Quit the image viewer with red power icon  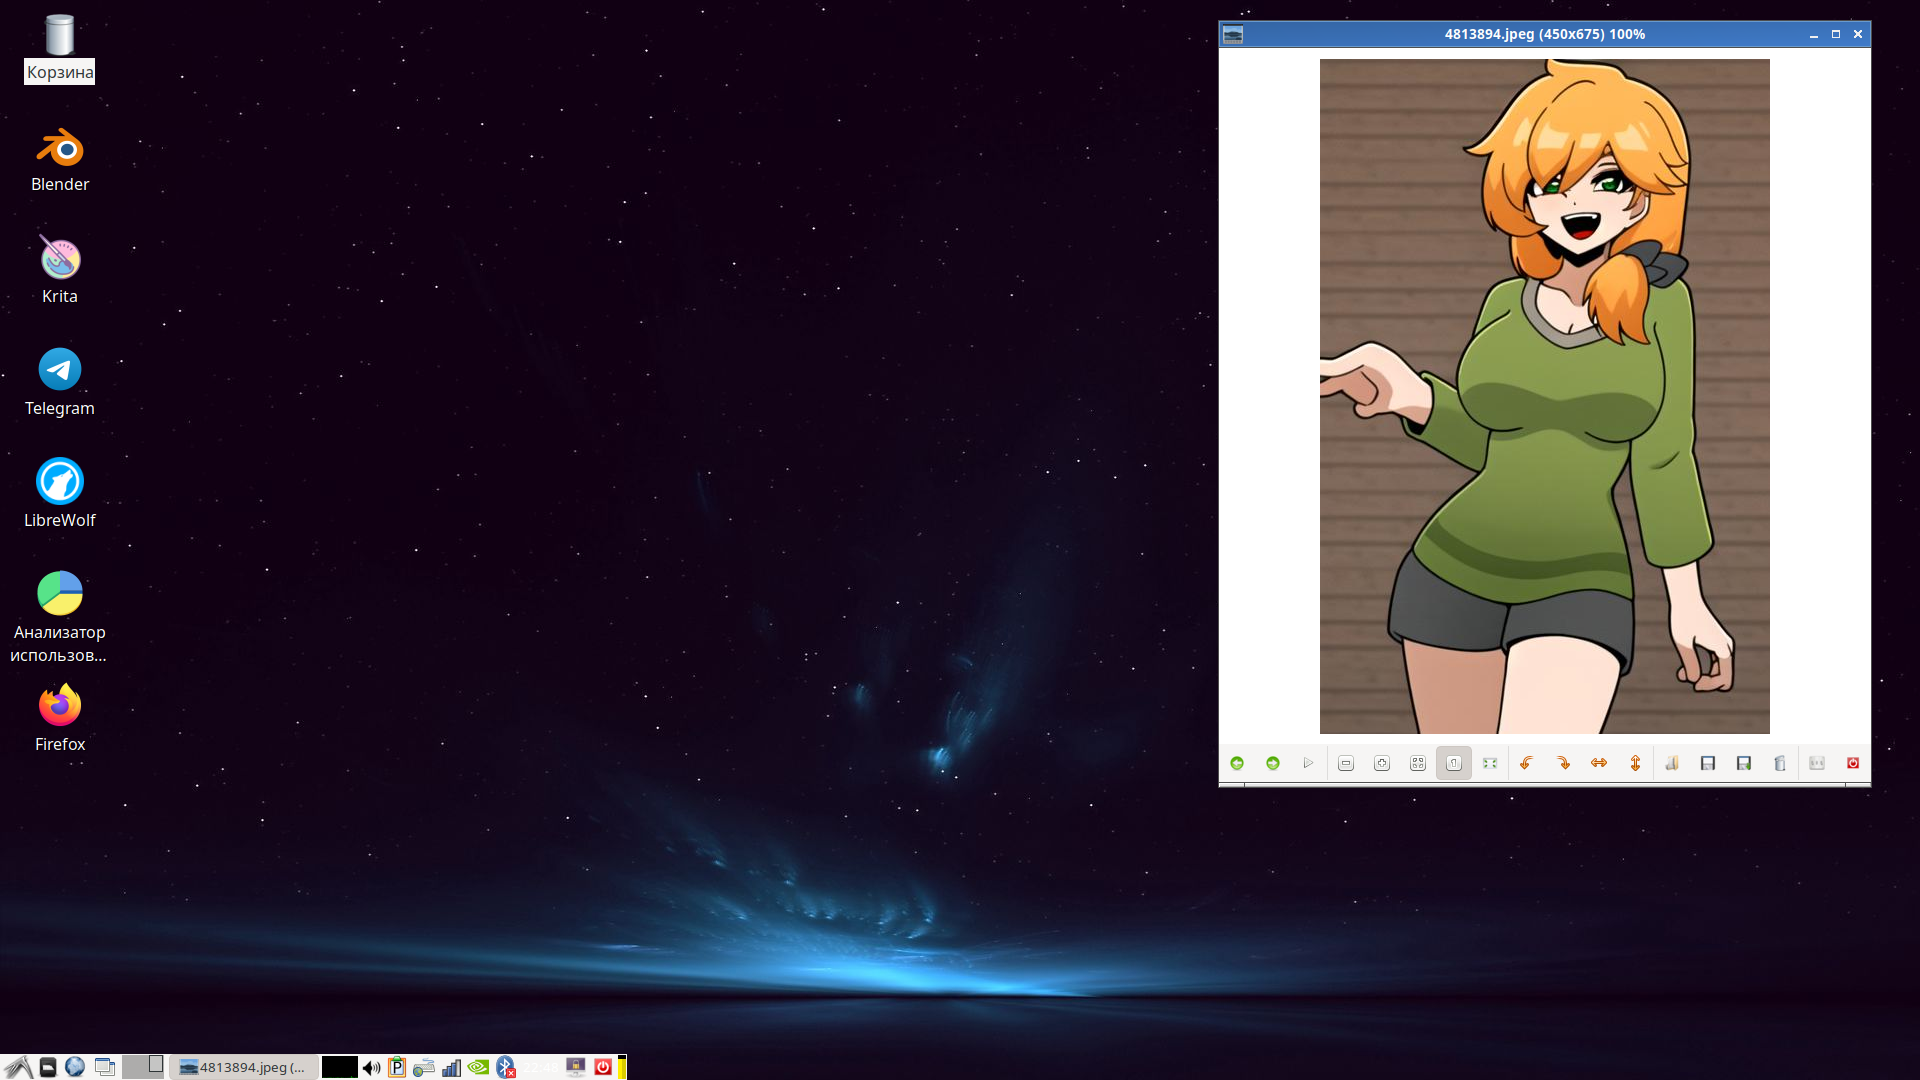(x=1853, y=763)
